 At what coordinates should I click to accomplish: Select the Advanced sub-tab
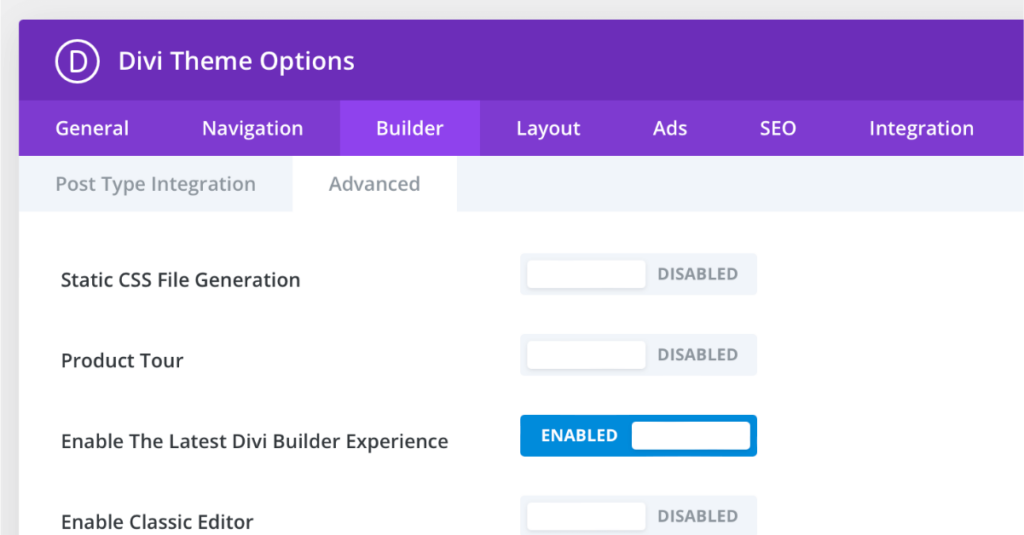pyautogui.click(x=374, y=184)
